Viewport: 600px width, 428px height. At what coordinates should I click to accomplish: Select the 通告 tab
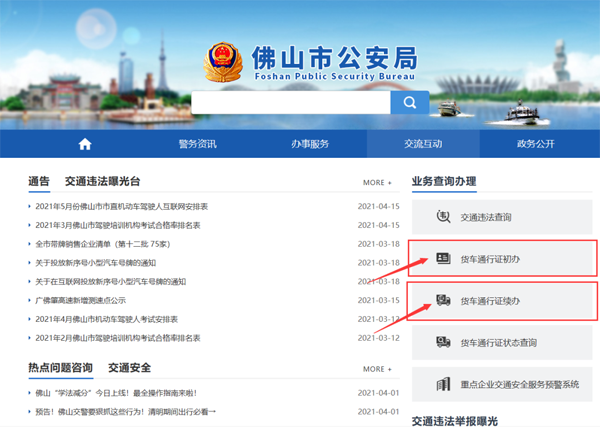point(39,181)
